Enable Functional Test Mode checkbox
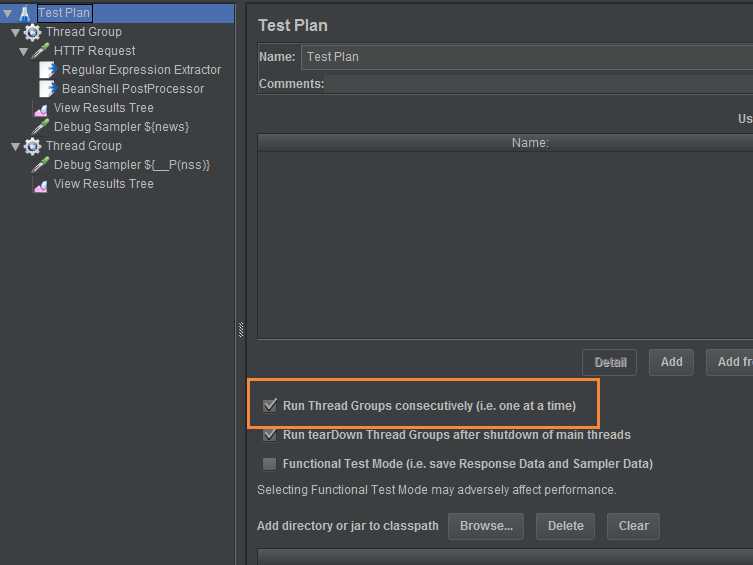 pyautogui.click(x=269, y=464)
